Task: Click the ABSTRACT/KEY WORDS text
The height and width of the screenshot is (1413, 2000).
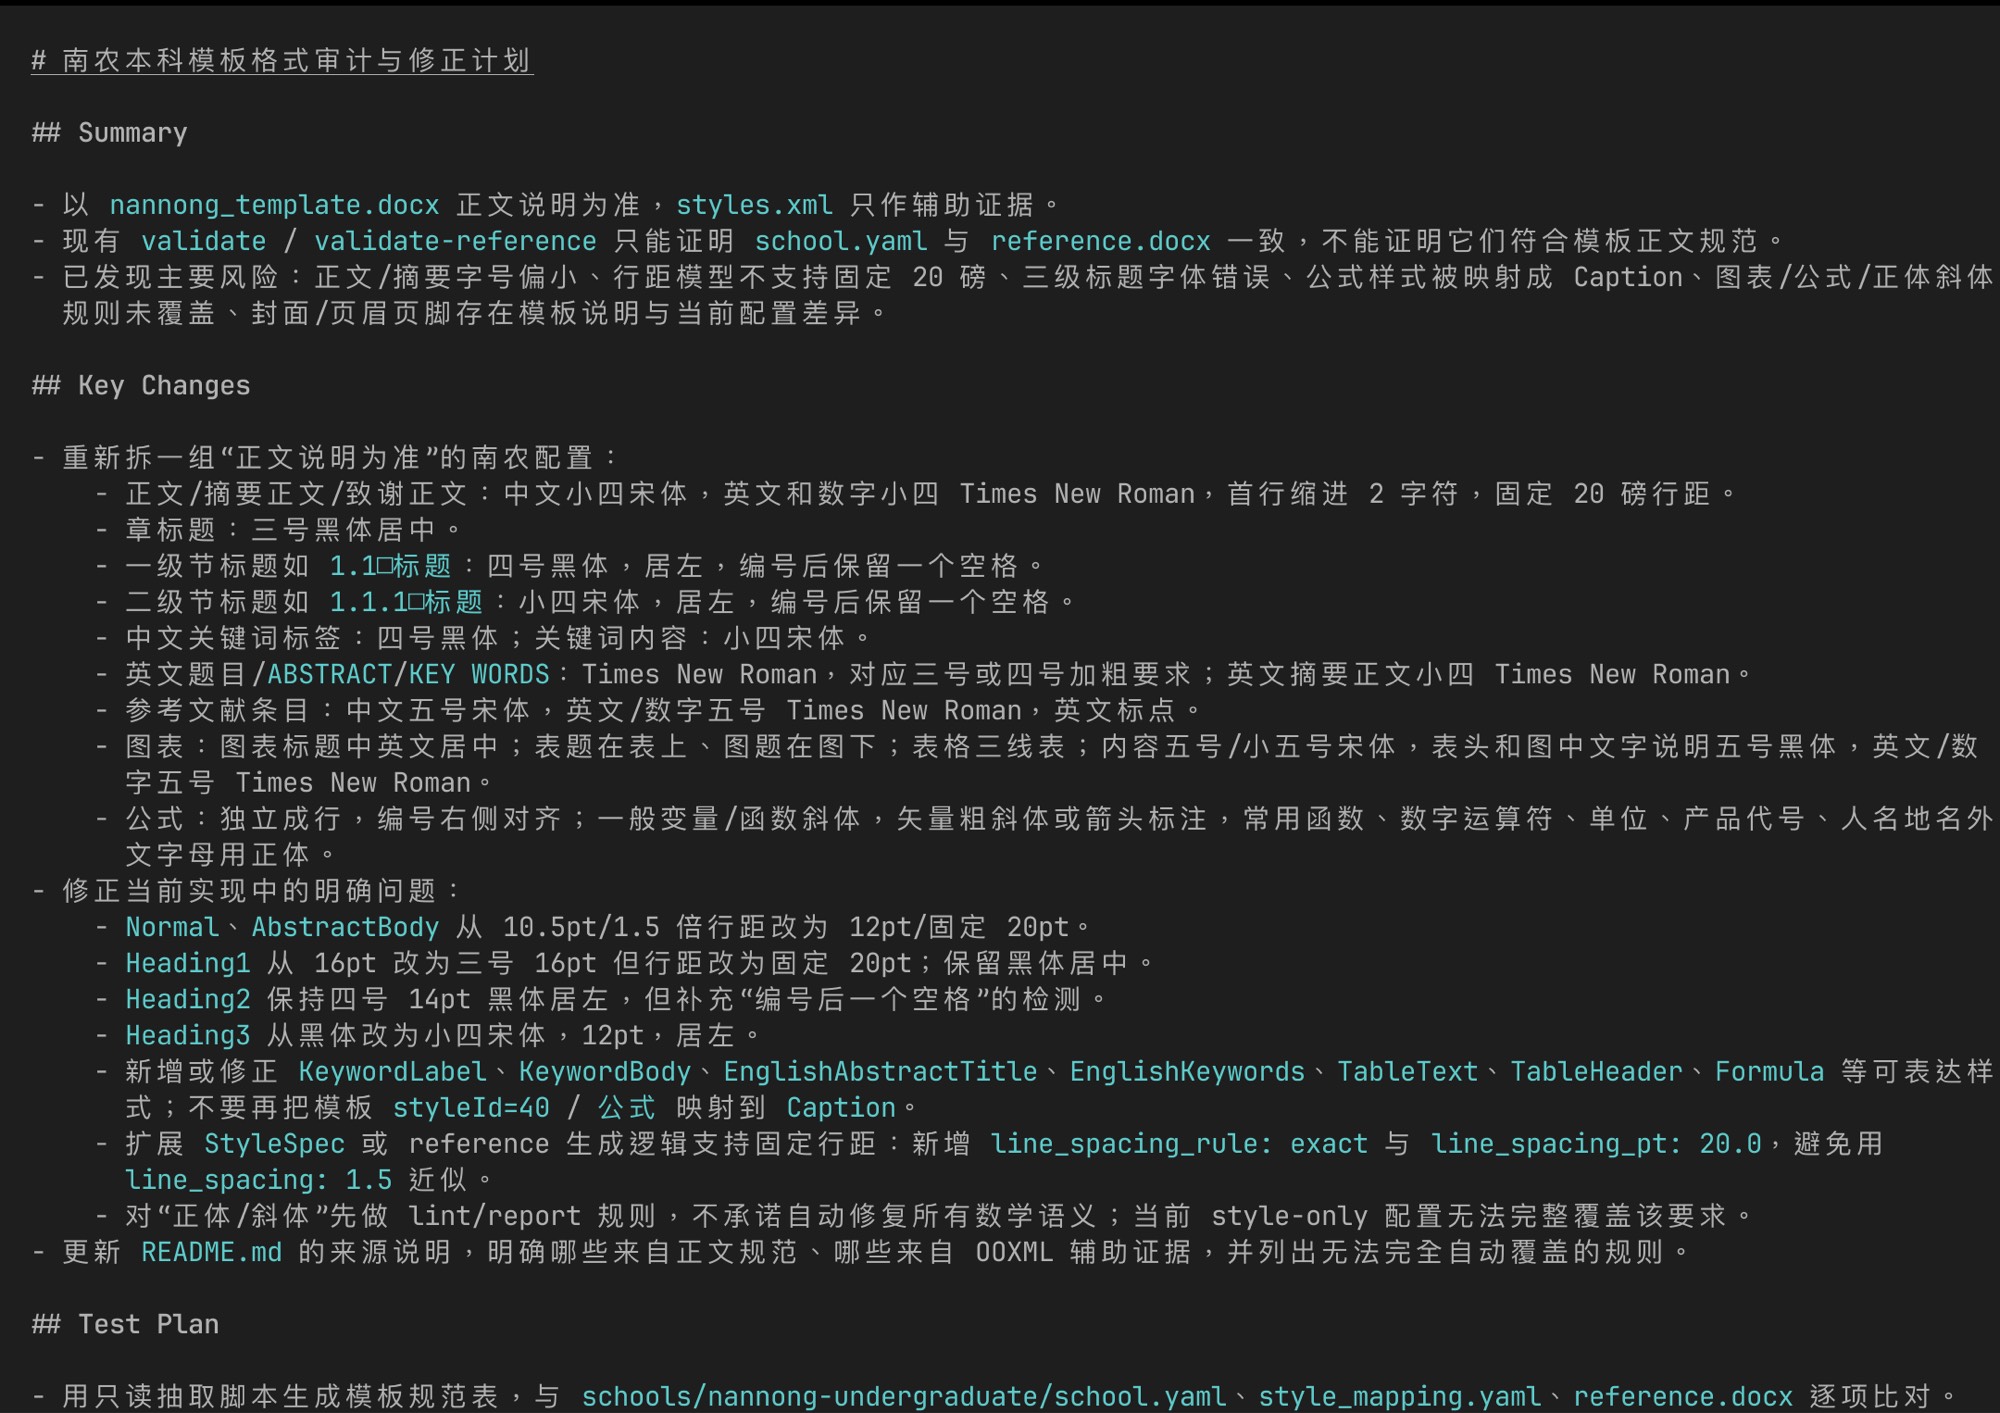Action: (408, 674)
